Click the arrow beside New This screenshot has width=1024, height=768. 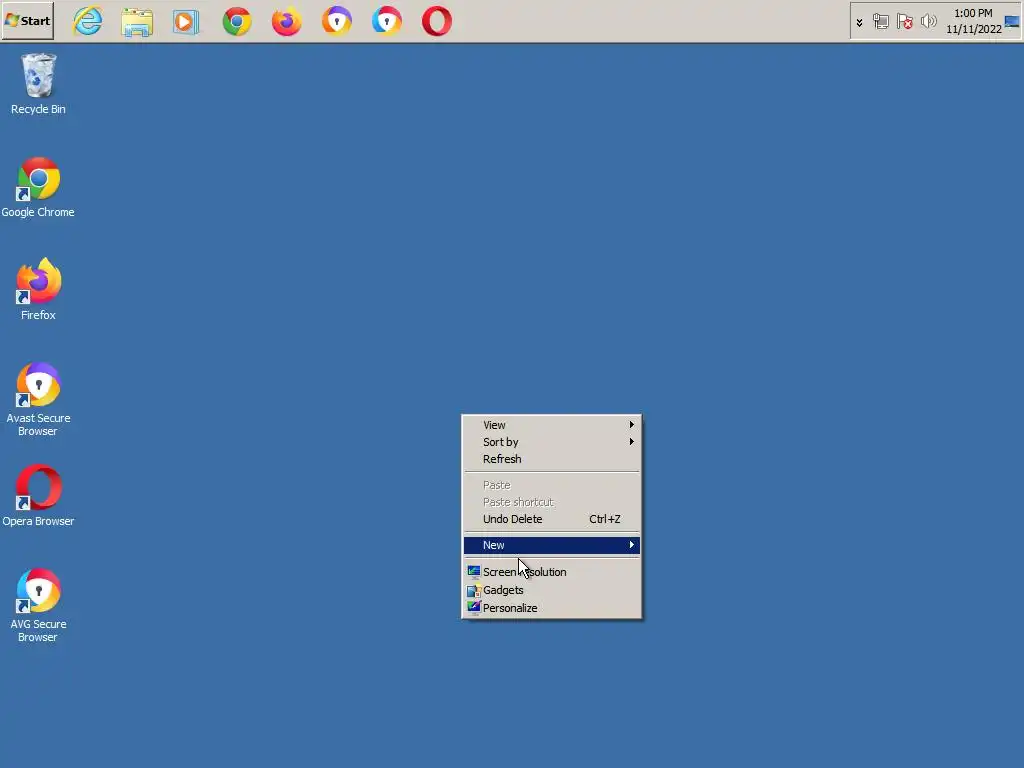click(632, 545)
